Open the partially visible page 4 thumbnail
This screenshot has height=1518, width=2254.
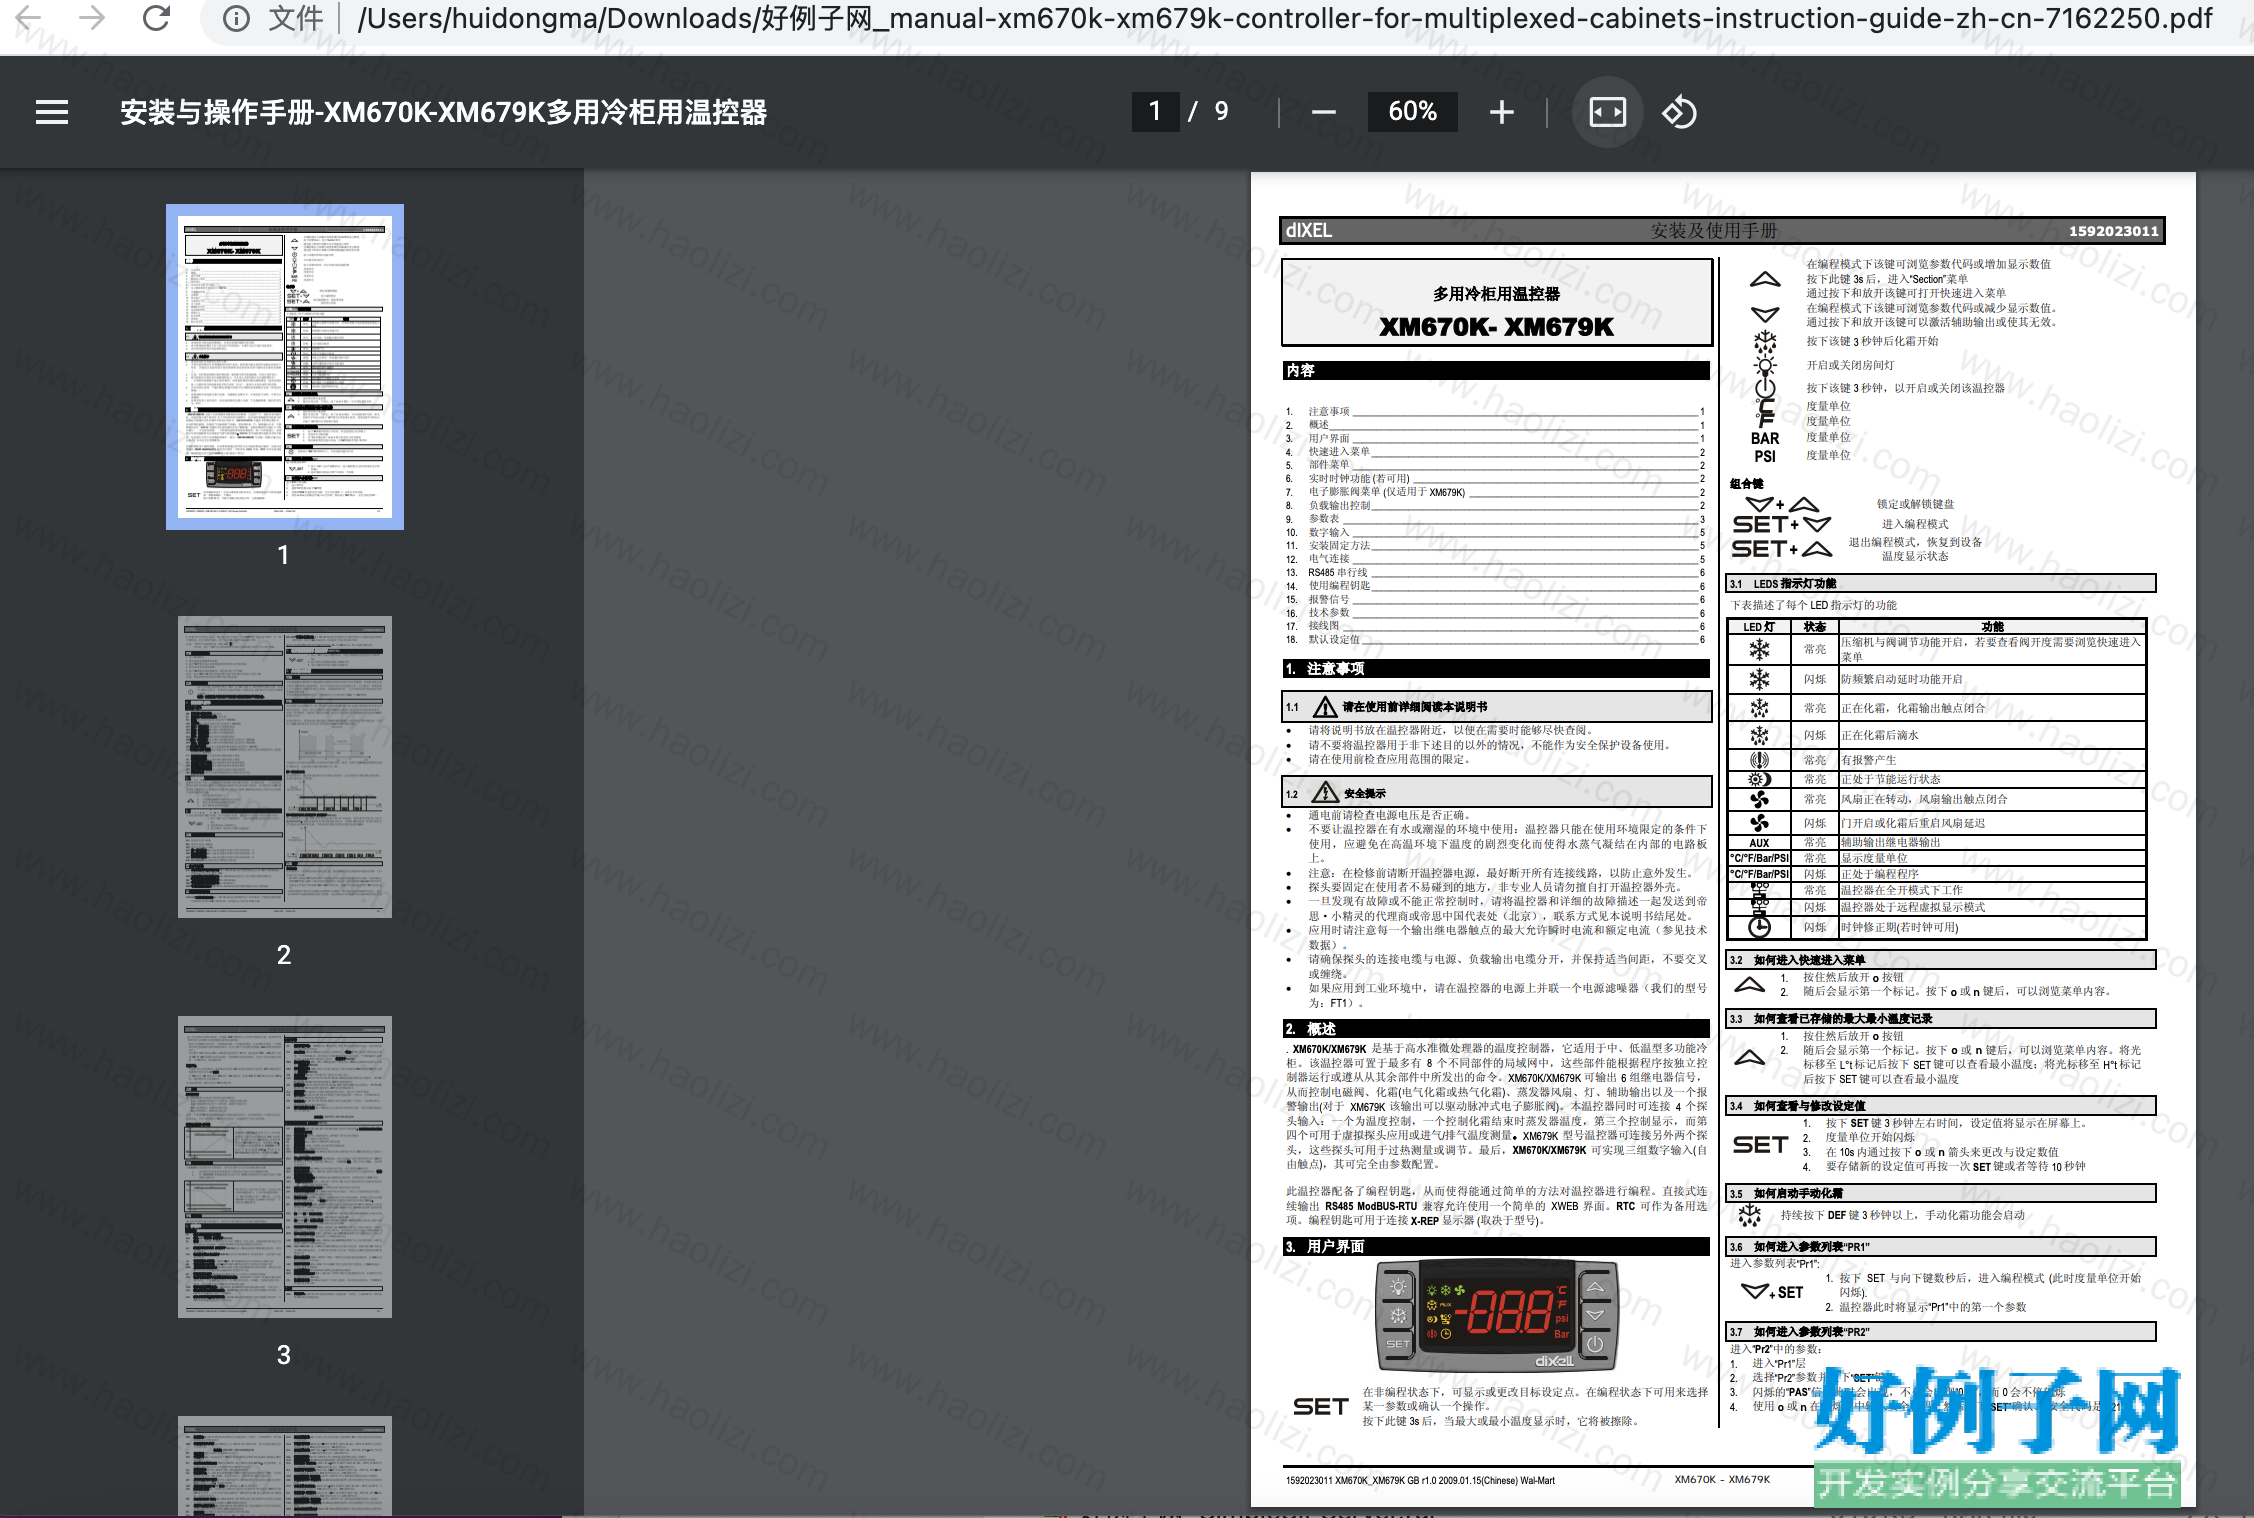[x=285, y=1466]
